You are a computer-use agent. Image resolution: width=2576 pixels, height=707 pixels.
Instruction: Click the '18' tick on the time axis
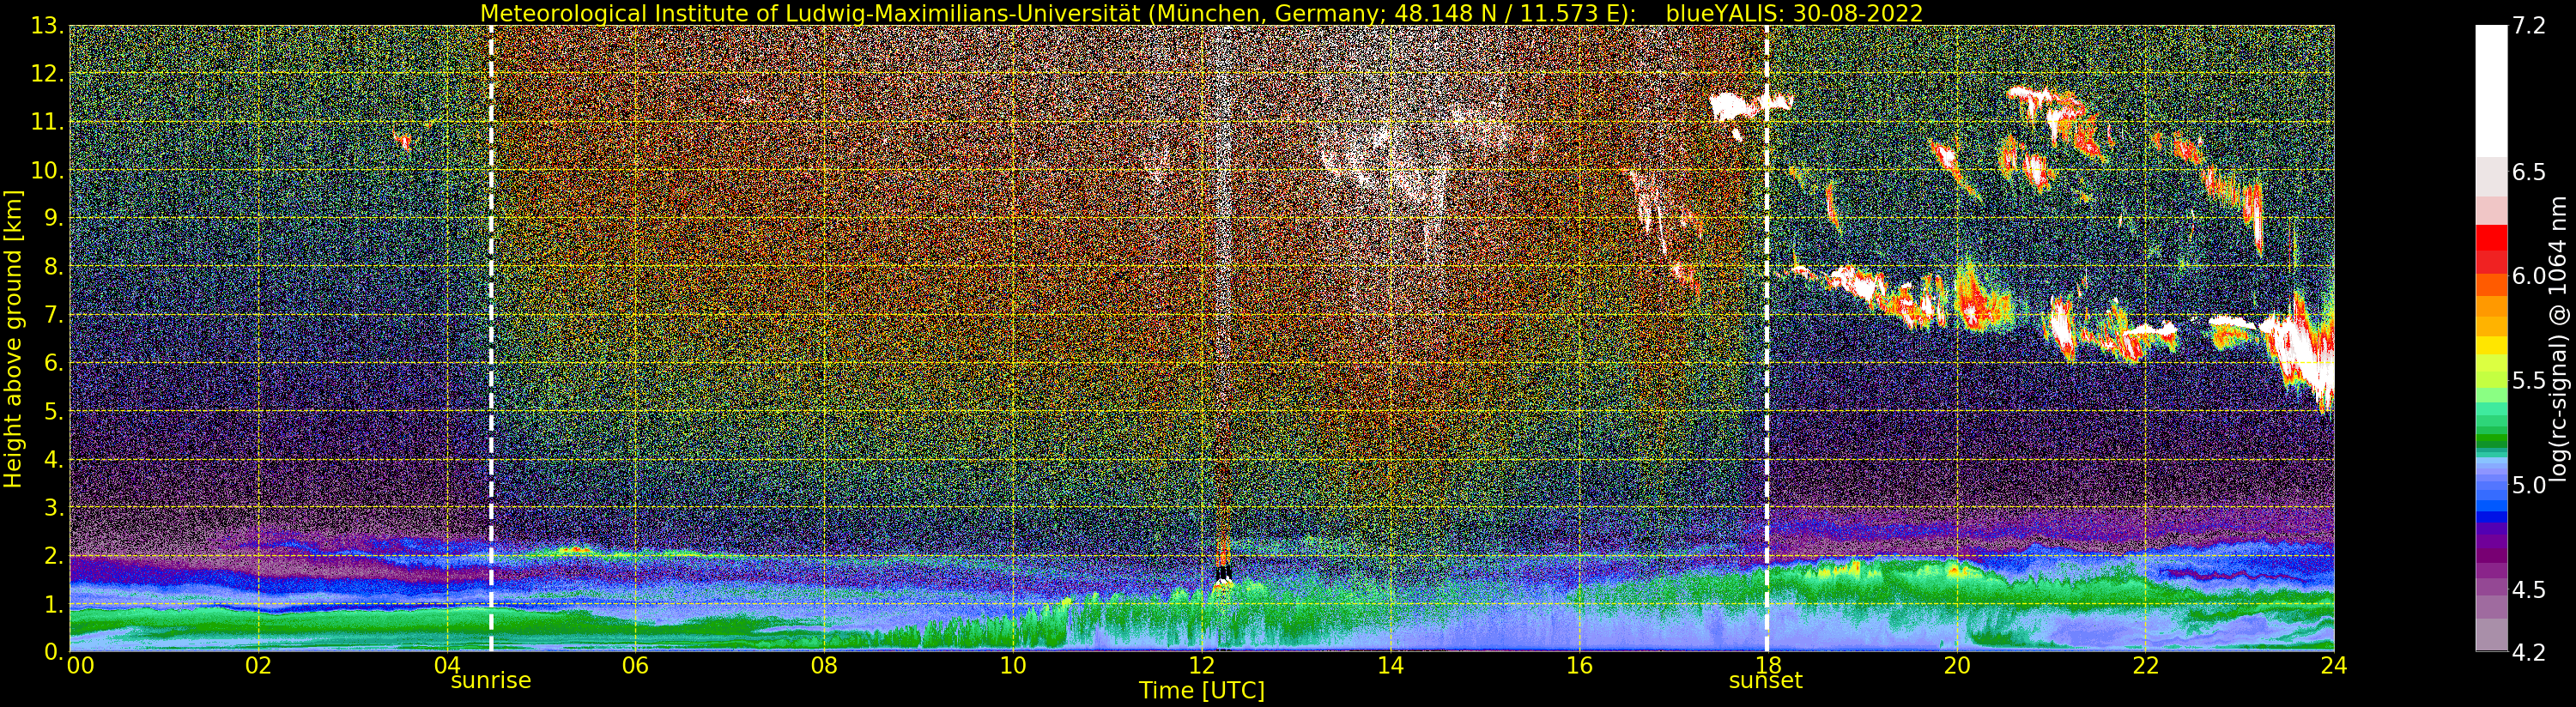[x=1767, y=665]
